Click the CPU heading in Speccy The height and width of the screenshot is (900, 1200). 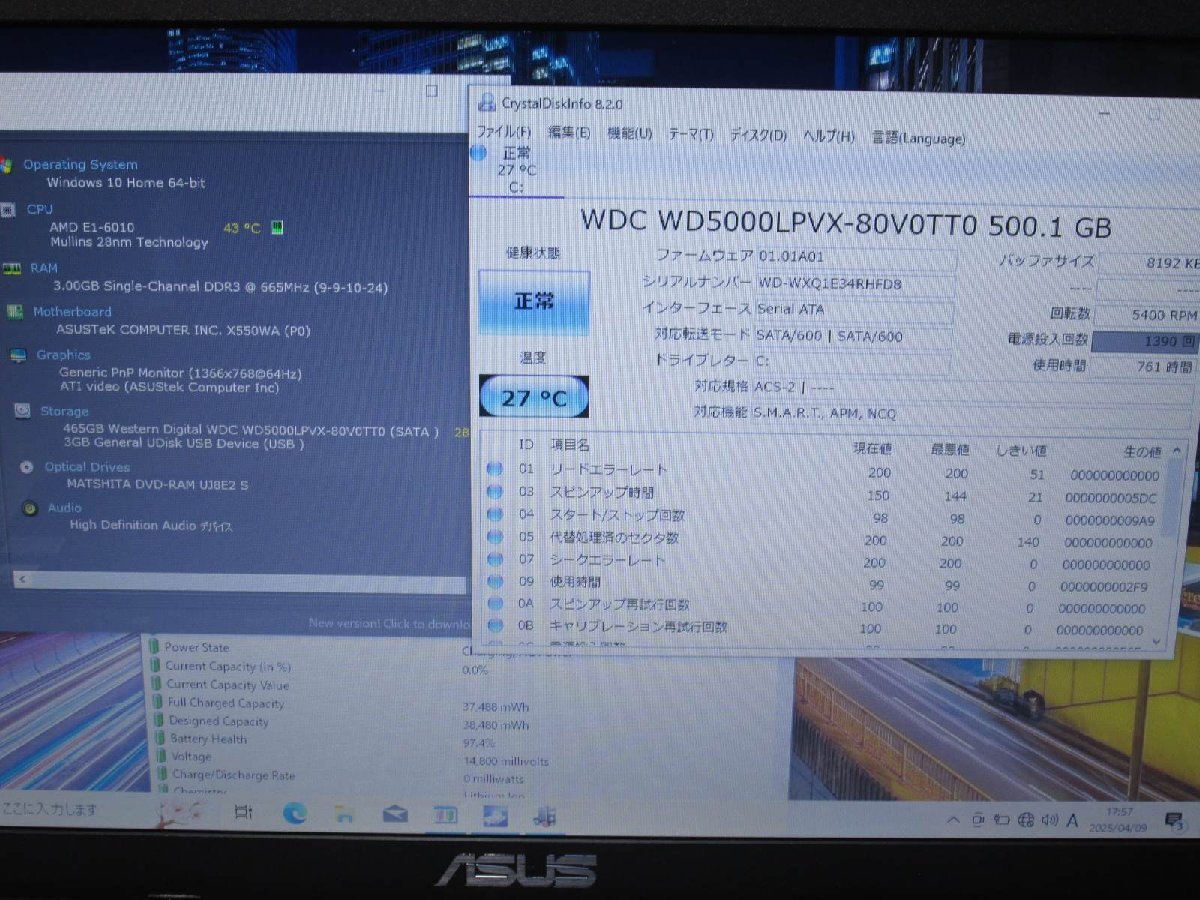pyautogui.click(x=40, y=209)
